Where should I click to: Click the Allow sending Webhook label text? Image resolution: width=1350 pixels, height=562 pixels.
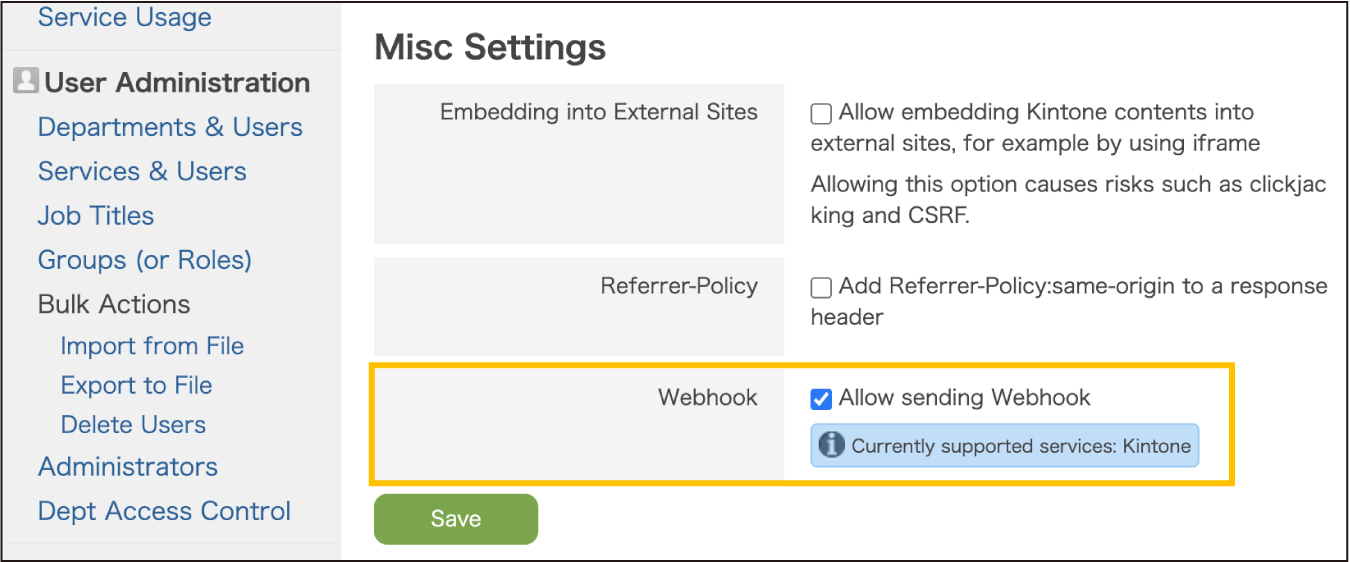coord(964,398)
